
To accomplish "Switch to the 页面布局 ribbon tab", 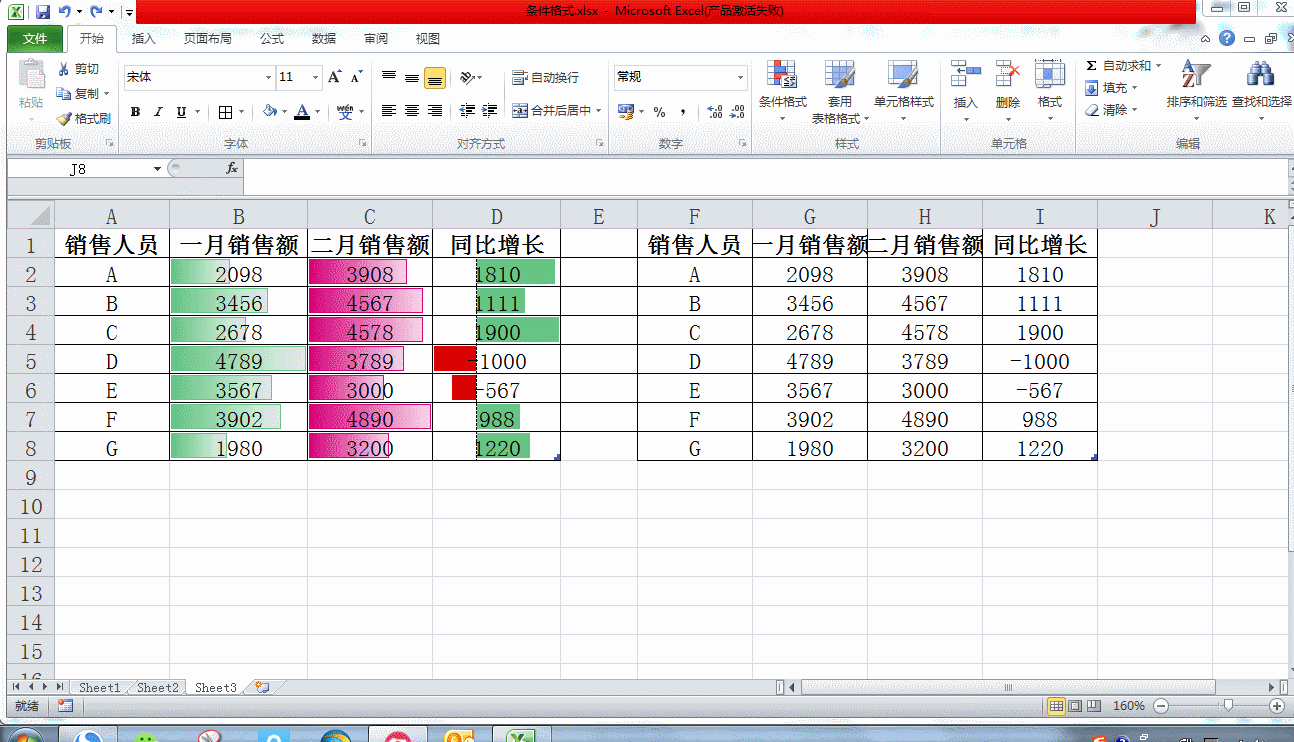I will [x=207, y=39].
